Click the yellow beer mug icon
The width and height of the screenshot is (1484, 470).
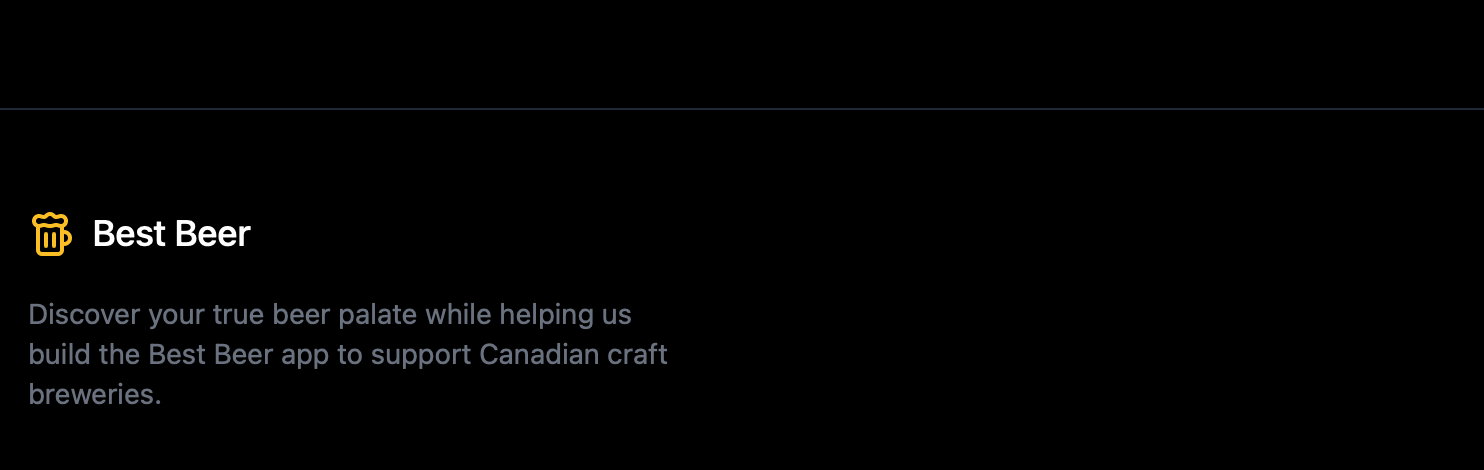[x=50, y=234]
